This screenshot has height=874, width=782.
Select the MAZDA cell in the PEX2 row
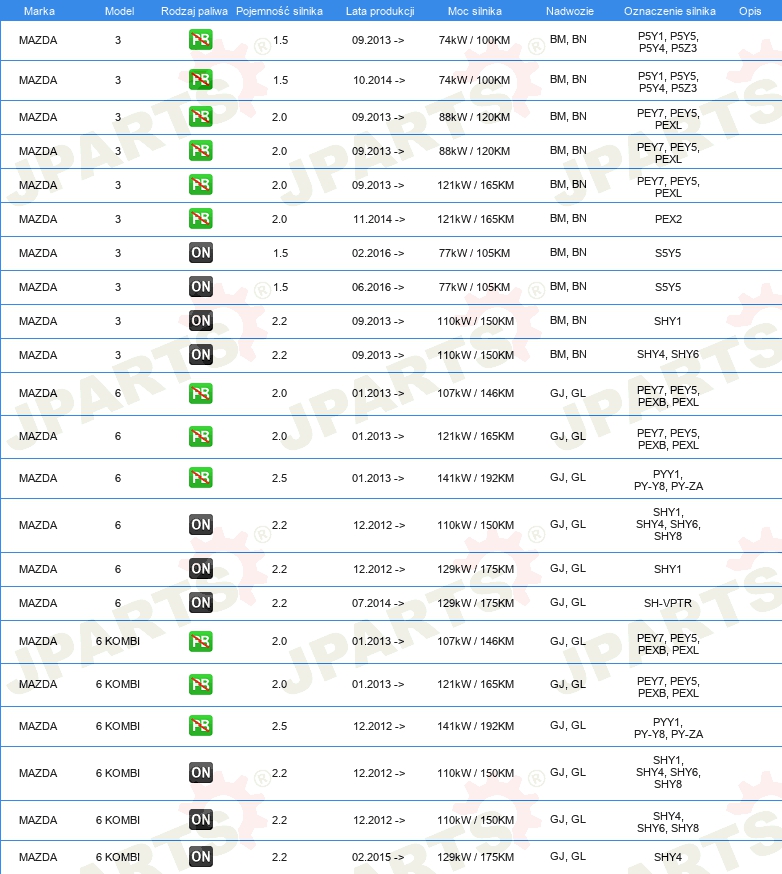(x=38, y=219)
